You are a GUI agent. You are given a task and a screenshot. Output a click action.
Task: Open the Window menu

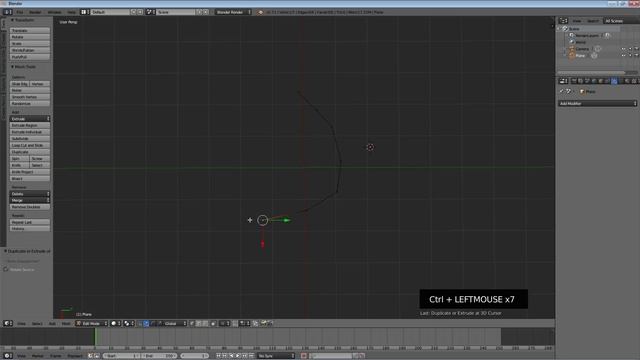coord(54,12)
